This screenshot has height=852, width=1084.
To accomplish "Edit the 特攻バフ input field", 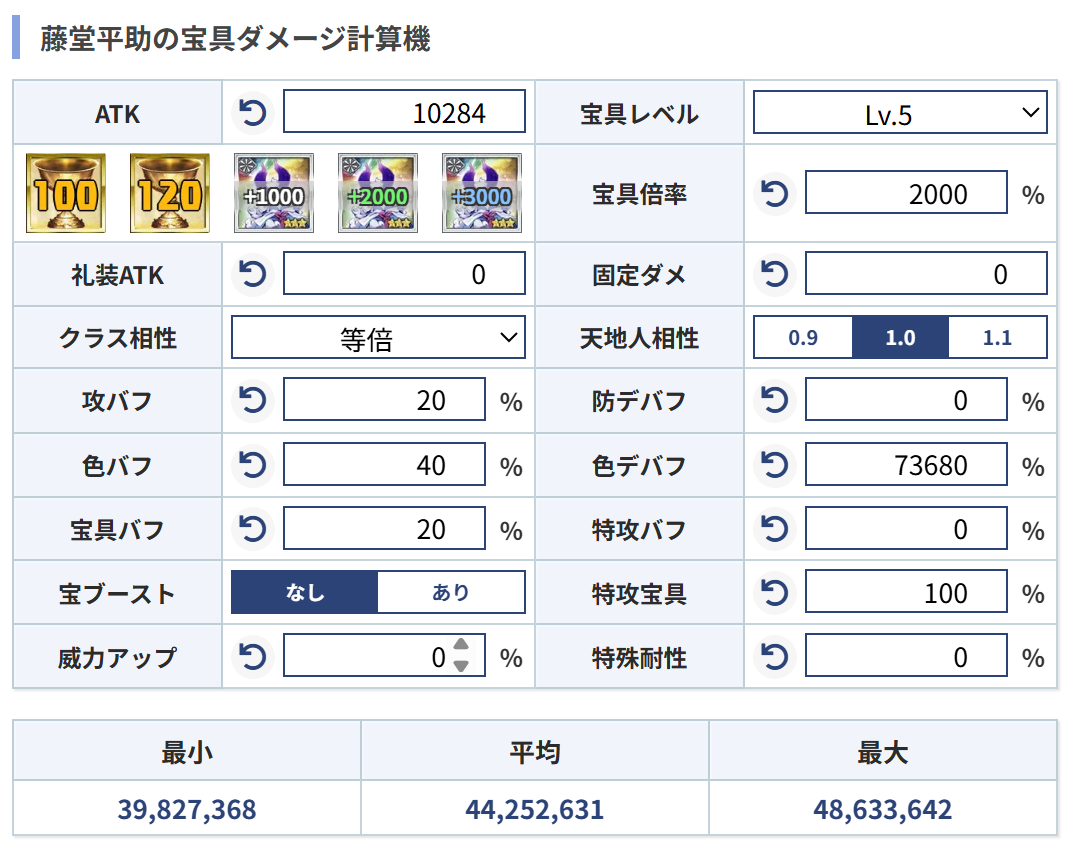I will [x=906, y=528].
